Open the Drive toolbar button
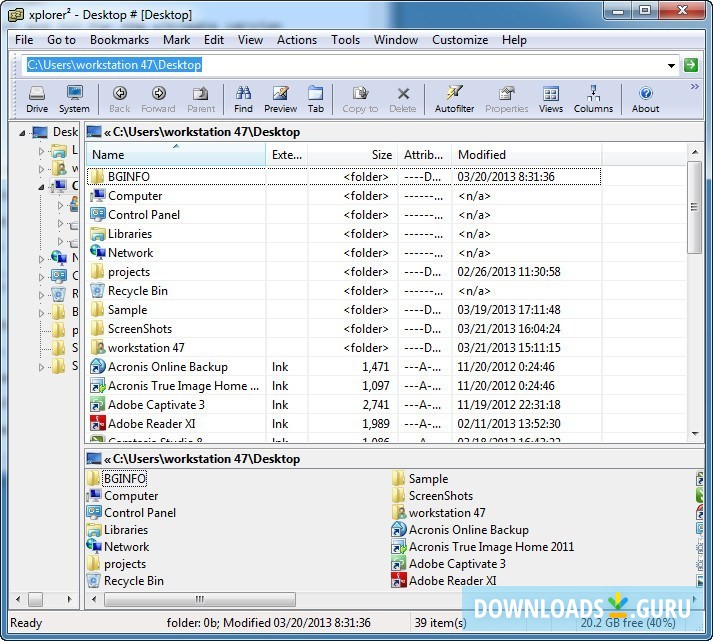The width and height of the screenshot is (713, 641). click(x=37, y=99)
